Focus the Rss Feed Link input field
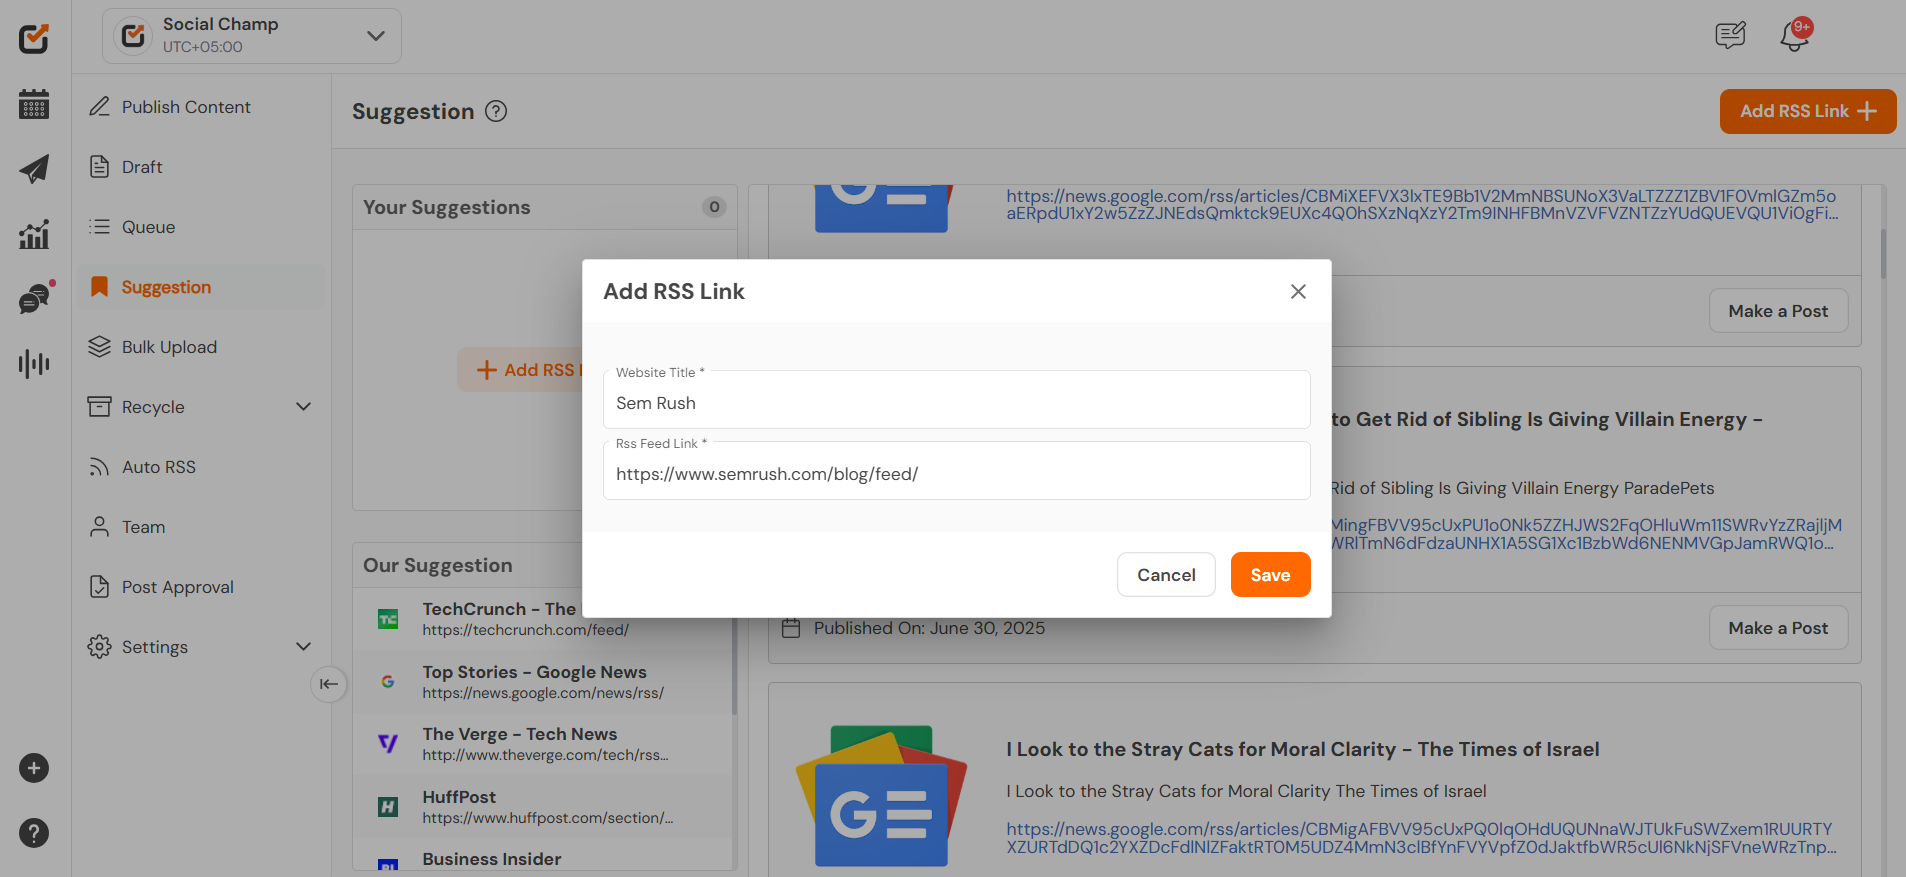This screenshot has width=1906, height=877. click(957, 471)
